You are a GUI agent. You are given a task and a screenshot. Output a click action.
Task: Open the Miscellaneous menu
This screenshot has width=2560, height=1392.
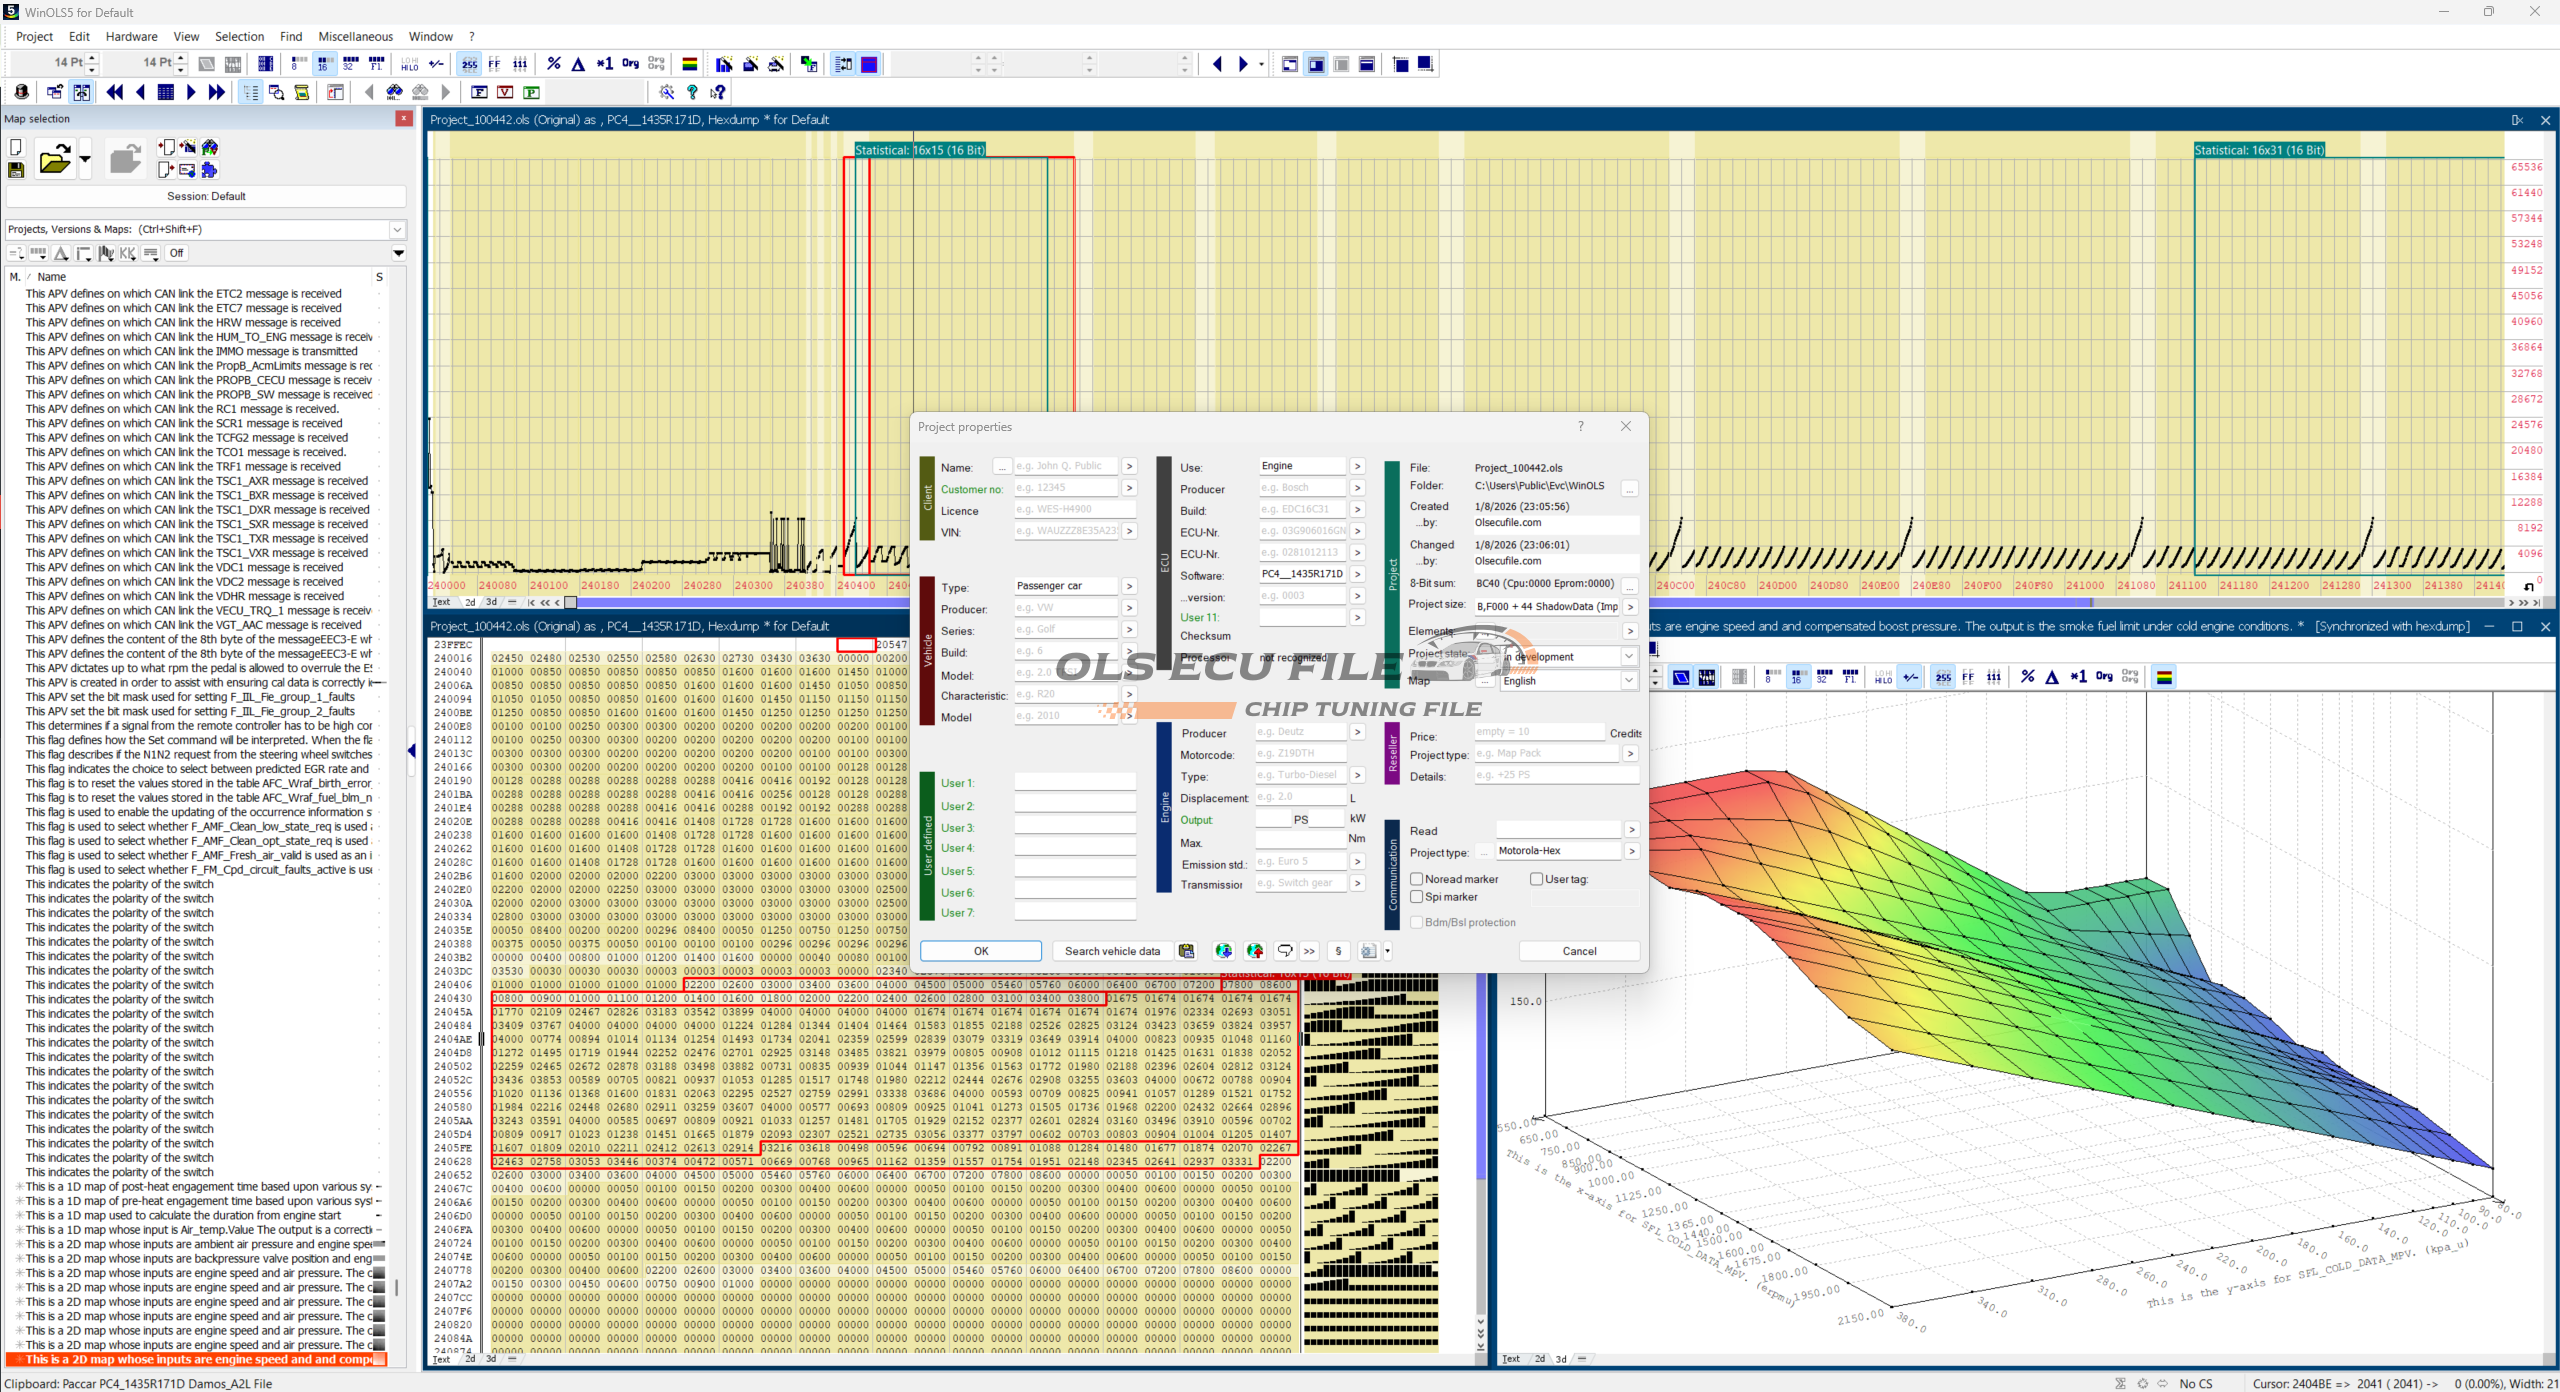[x=355, y=37]
